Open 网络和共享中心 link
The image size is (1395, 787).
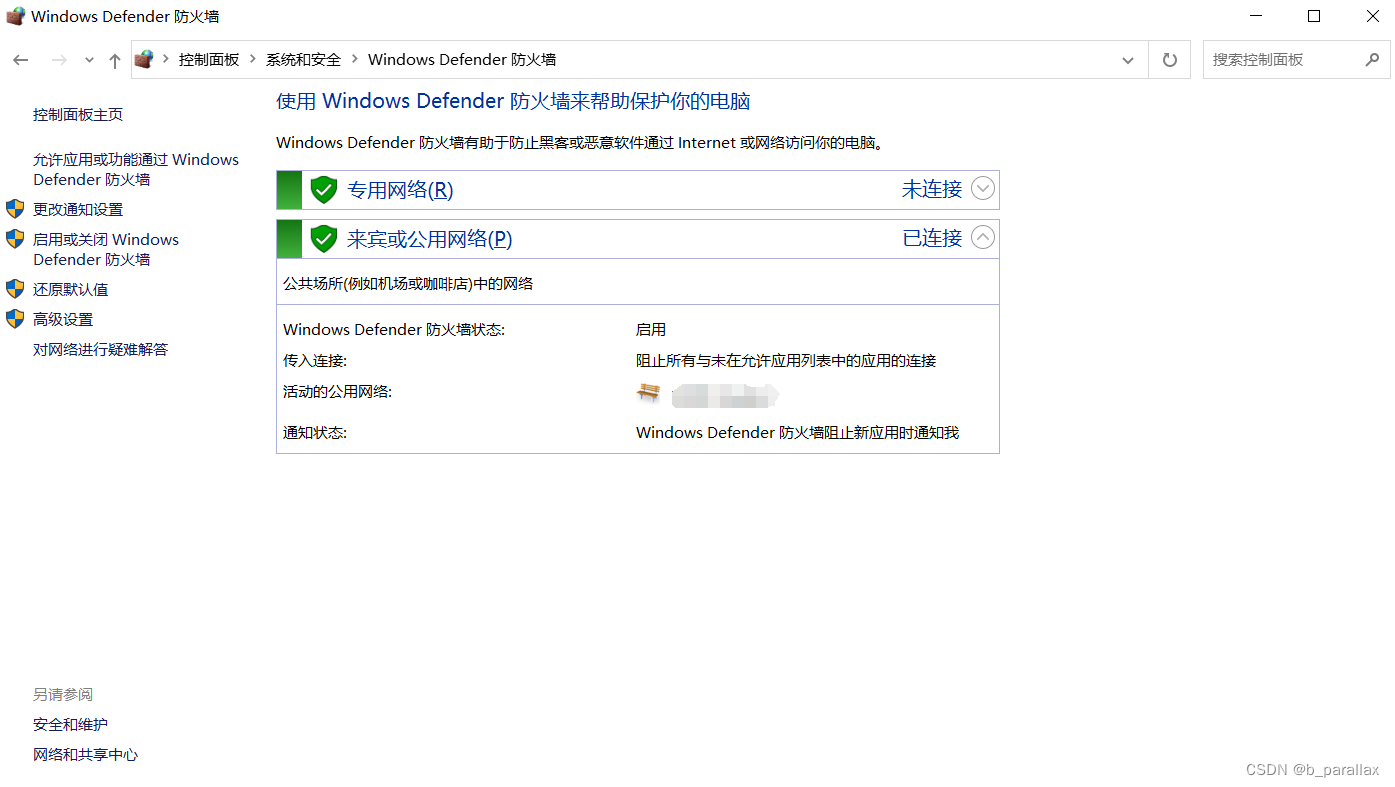click(85, 755)
